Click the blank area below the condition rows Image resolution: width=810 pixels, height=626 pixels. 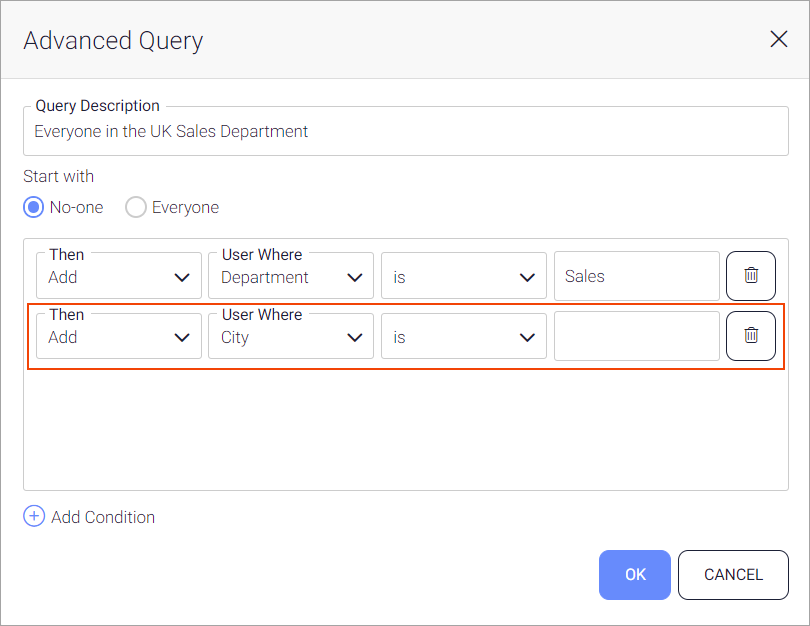pyautogui.click(x=404, y=430)
